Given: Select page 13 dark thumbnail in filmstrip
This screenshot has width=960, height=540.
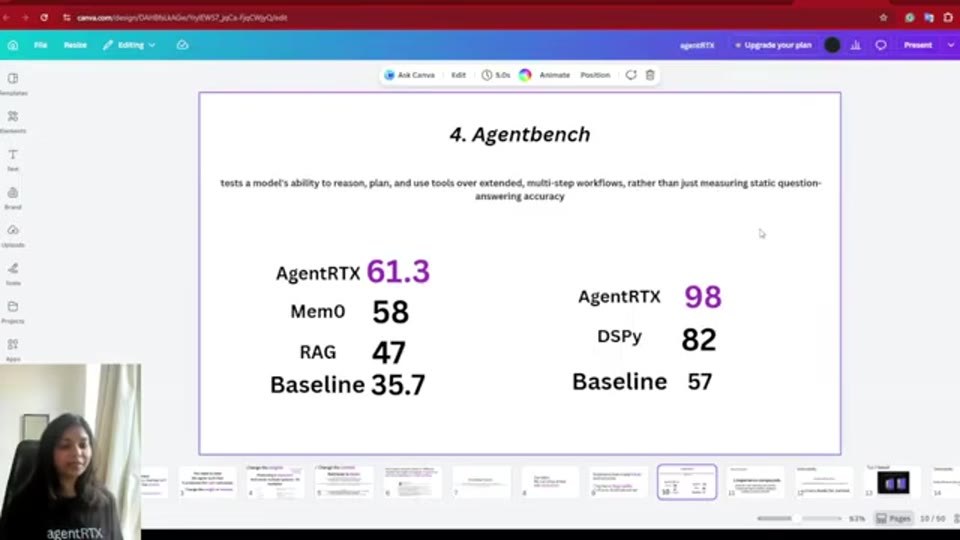Looking at the screenshot, I should [893, 482].
